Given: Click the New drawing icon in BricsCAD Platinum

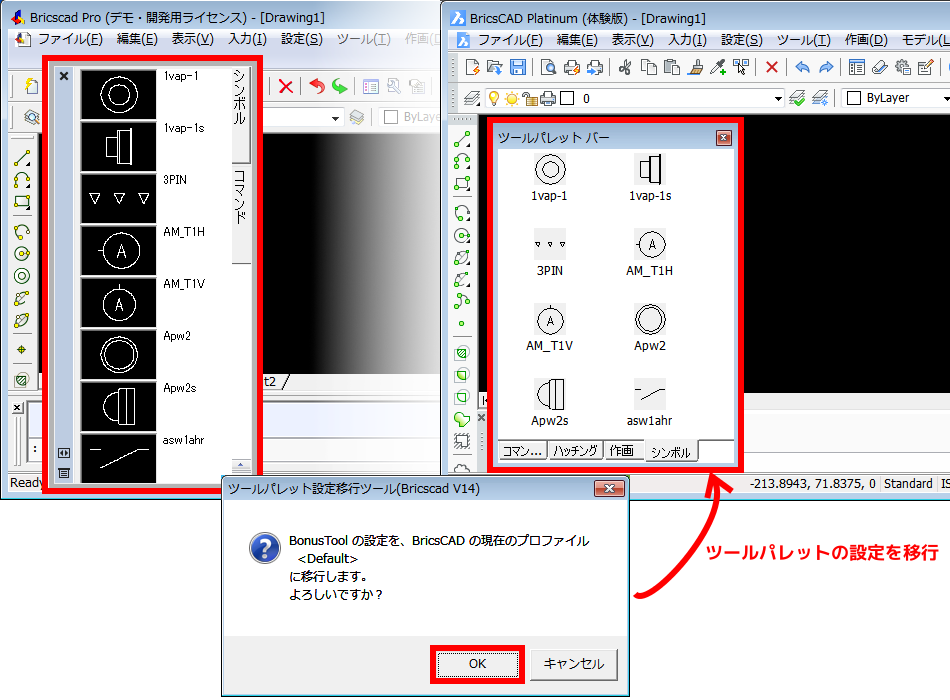Looking at the screenshot, I should pyautogui.click(x=473, y=67).
